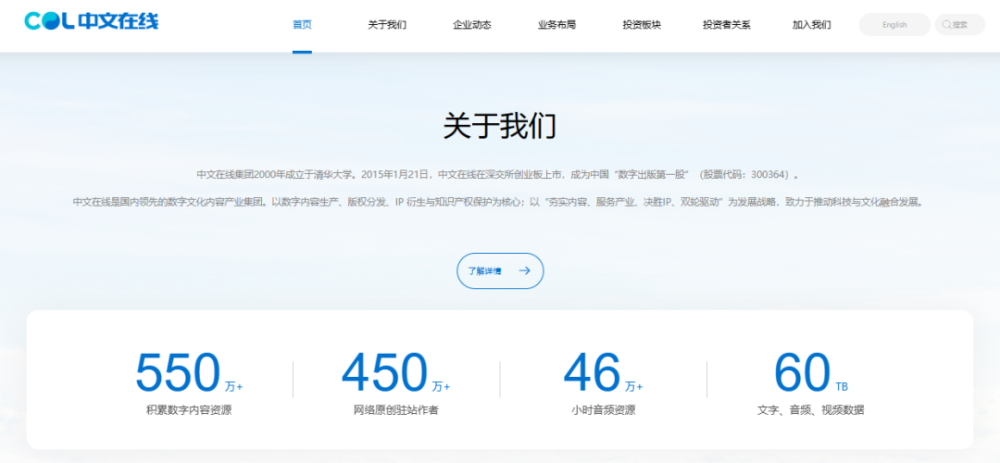
Task: Click the 550 万+ statistic
Action: [x=189, y=373]
